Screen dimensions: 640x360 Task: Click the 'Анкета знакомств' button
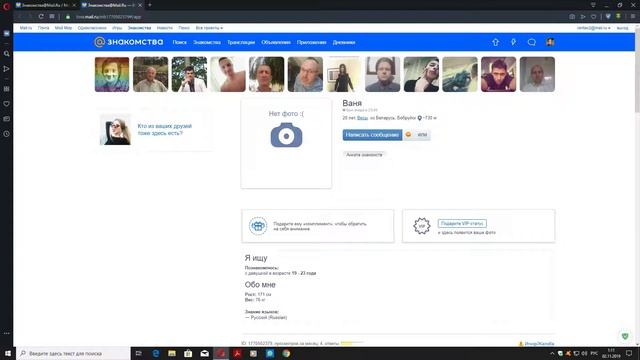pos(364,155)
